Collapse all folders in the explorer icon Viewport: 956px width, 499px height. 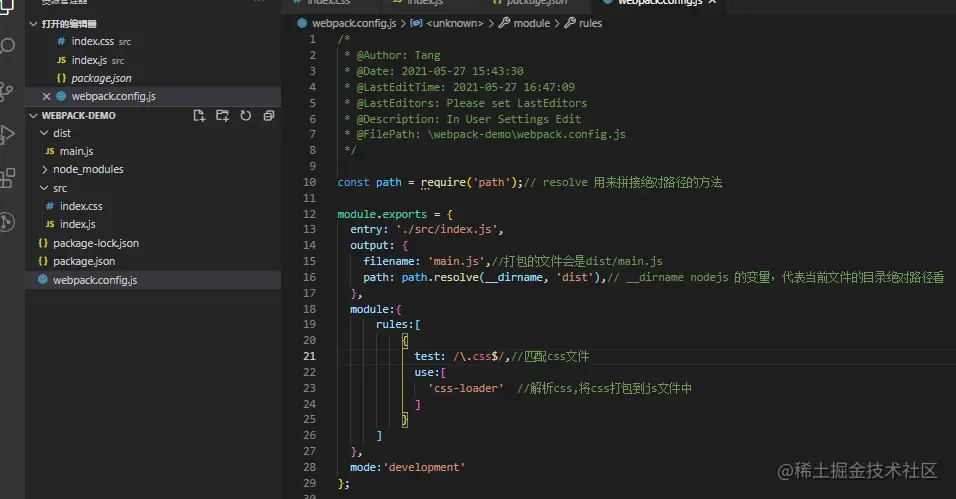(268, 116)
